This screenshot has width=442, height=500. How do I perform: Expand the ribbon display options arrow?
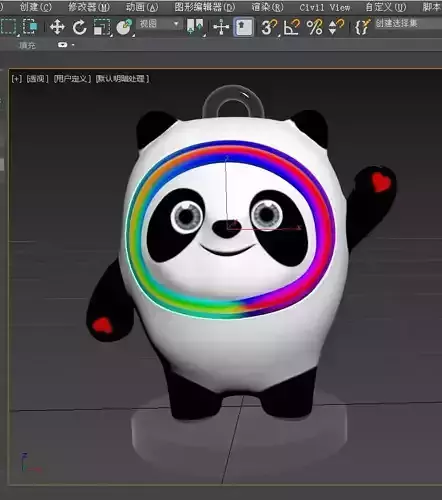[73, 45]
